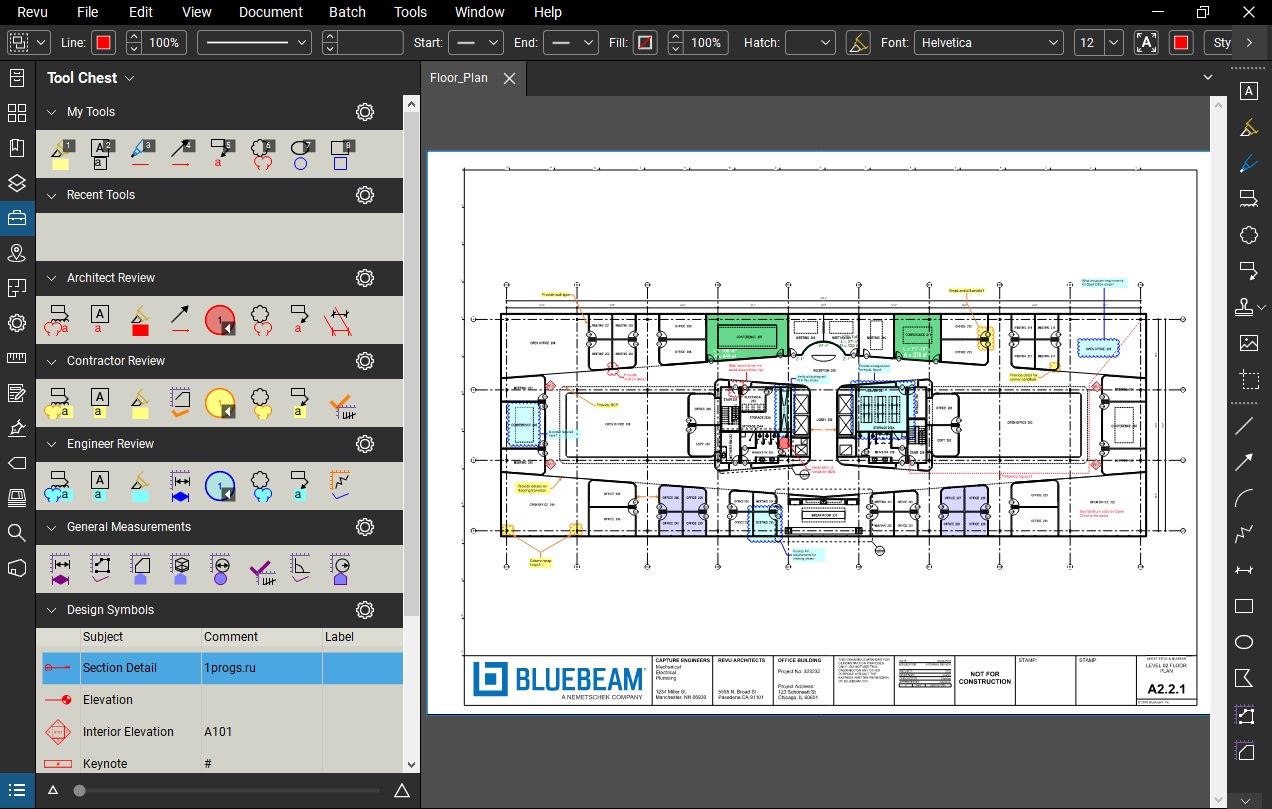This screenshot has width=1272, height=809.
Task: Open the Tool Chest panel icon in left sidebar
Action: 16,218
